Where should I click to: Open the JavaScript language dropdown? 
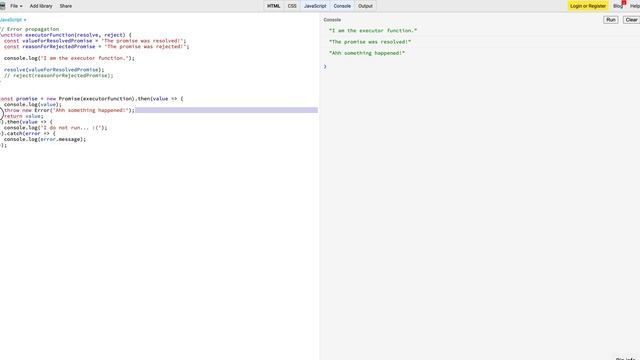point(13,20)
